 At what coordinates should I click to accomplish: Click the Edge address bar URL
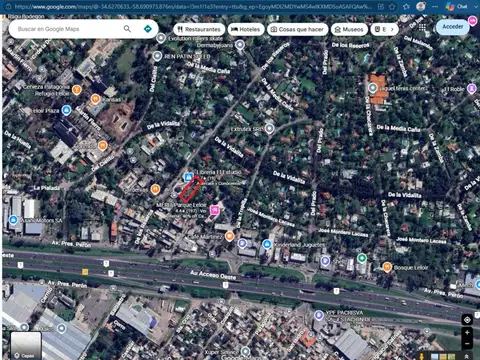pyautogui.click(x=193, y=6)
